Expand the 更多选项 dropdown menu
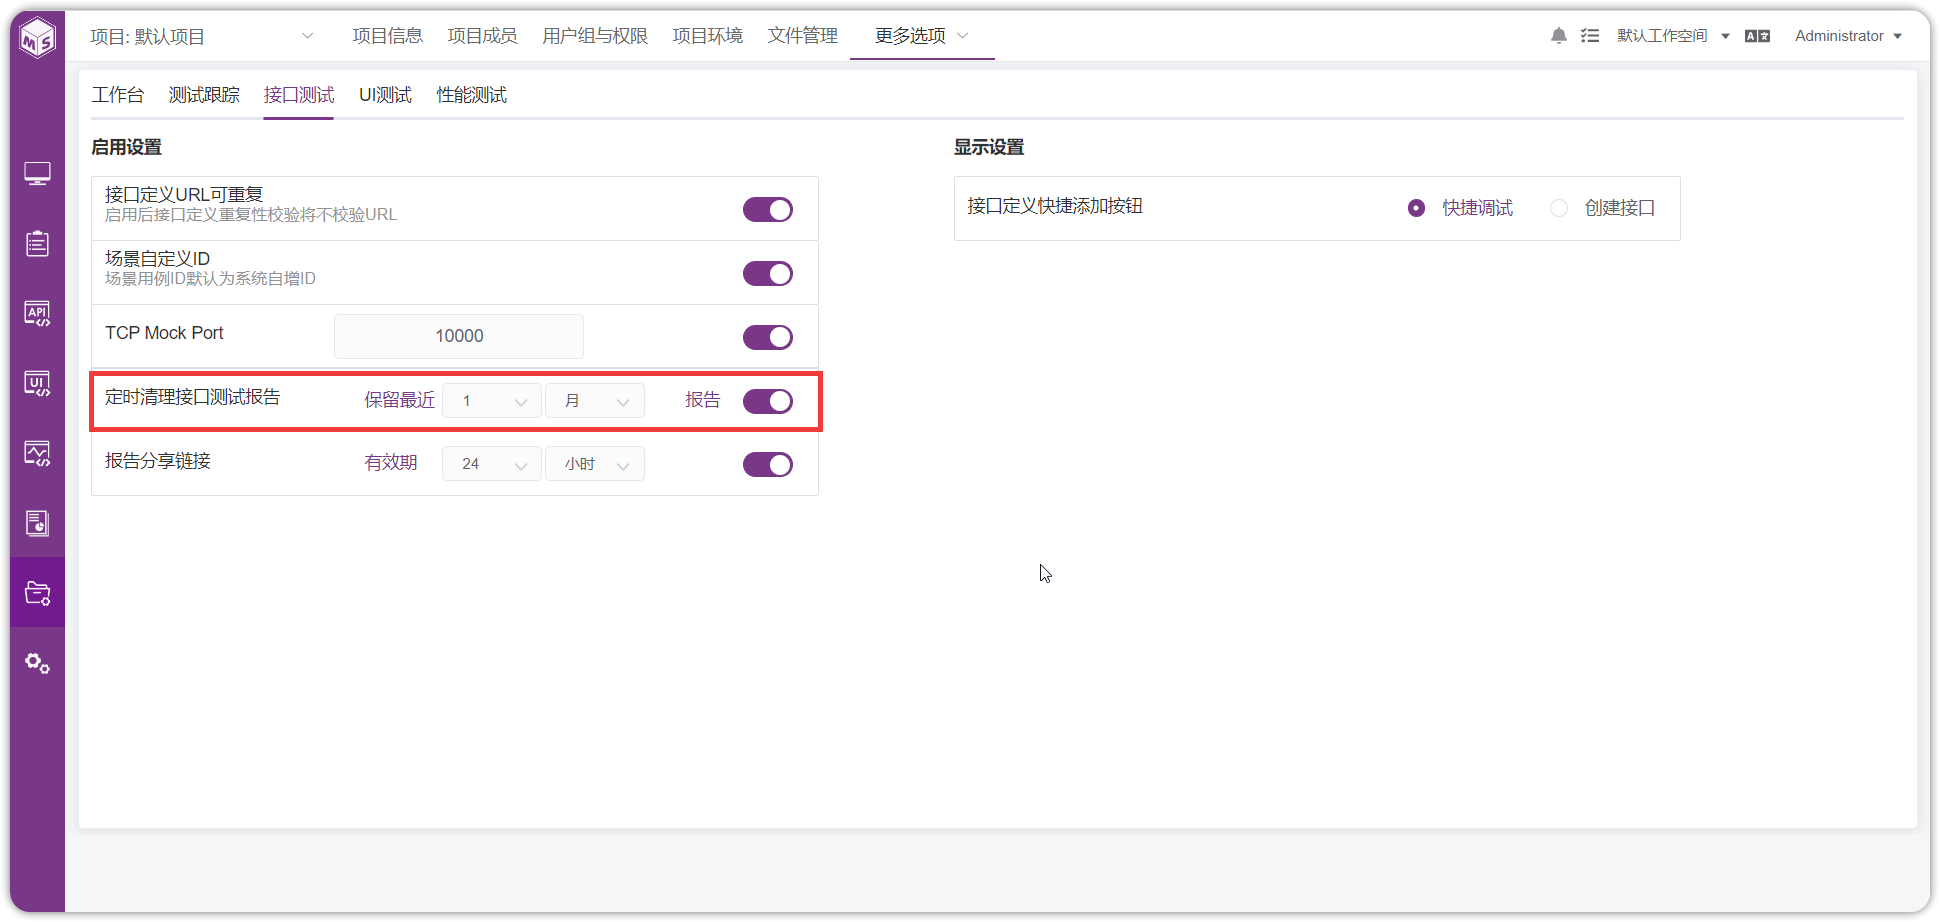 922,36
